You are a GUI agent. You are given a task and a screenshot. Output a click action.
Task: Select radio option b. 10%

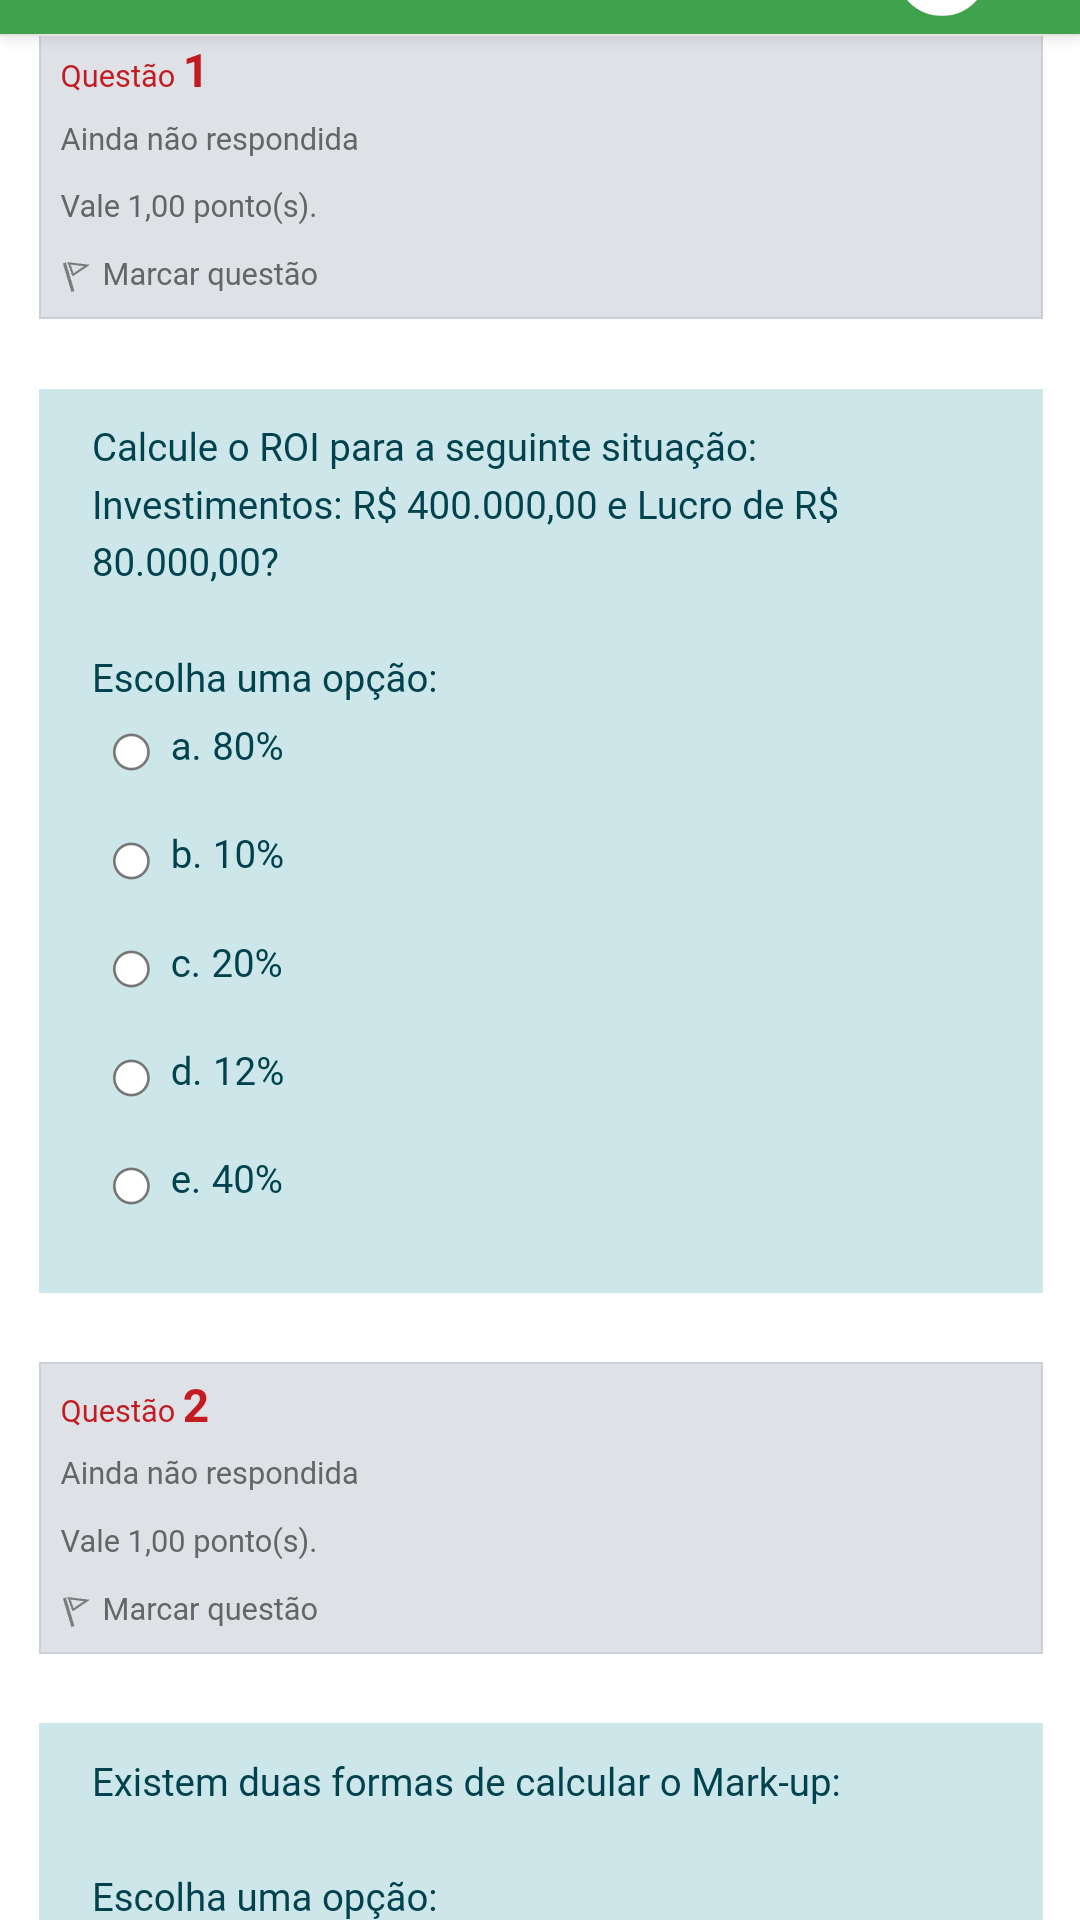pyautogui.click(x=131, y=860)
